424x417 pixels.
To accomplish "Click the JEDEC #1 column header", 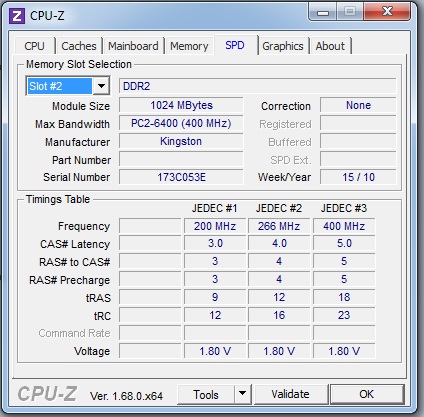I will tap(214, 208).
